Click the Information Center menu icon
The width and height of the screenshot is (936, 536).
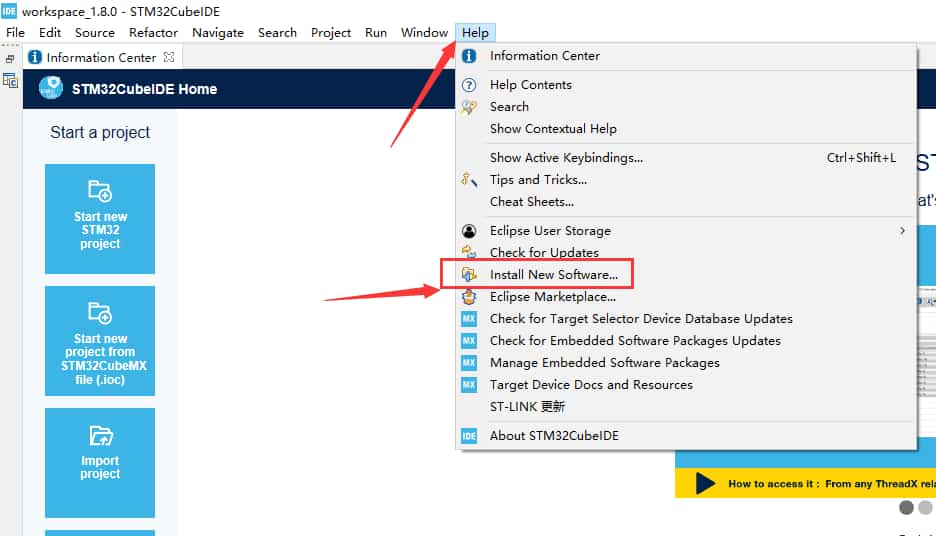point(469,56)
